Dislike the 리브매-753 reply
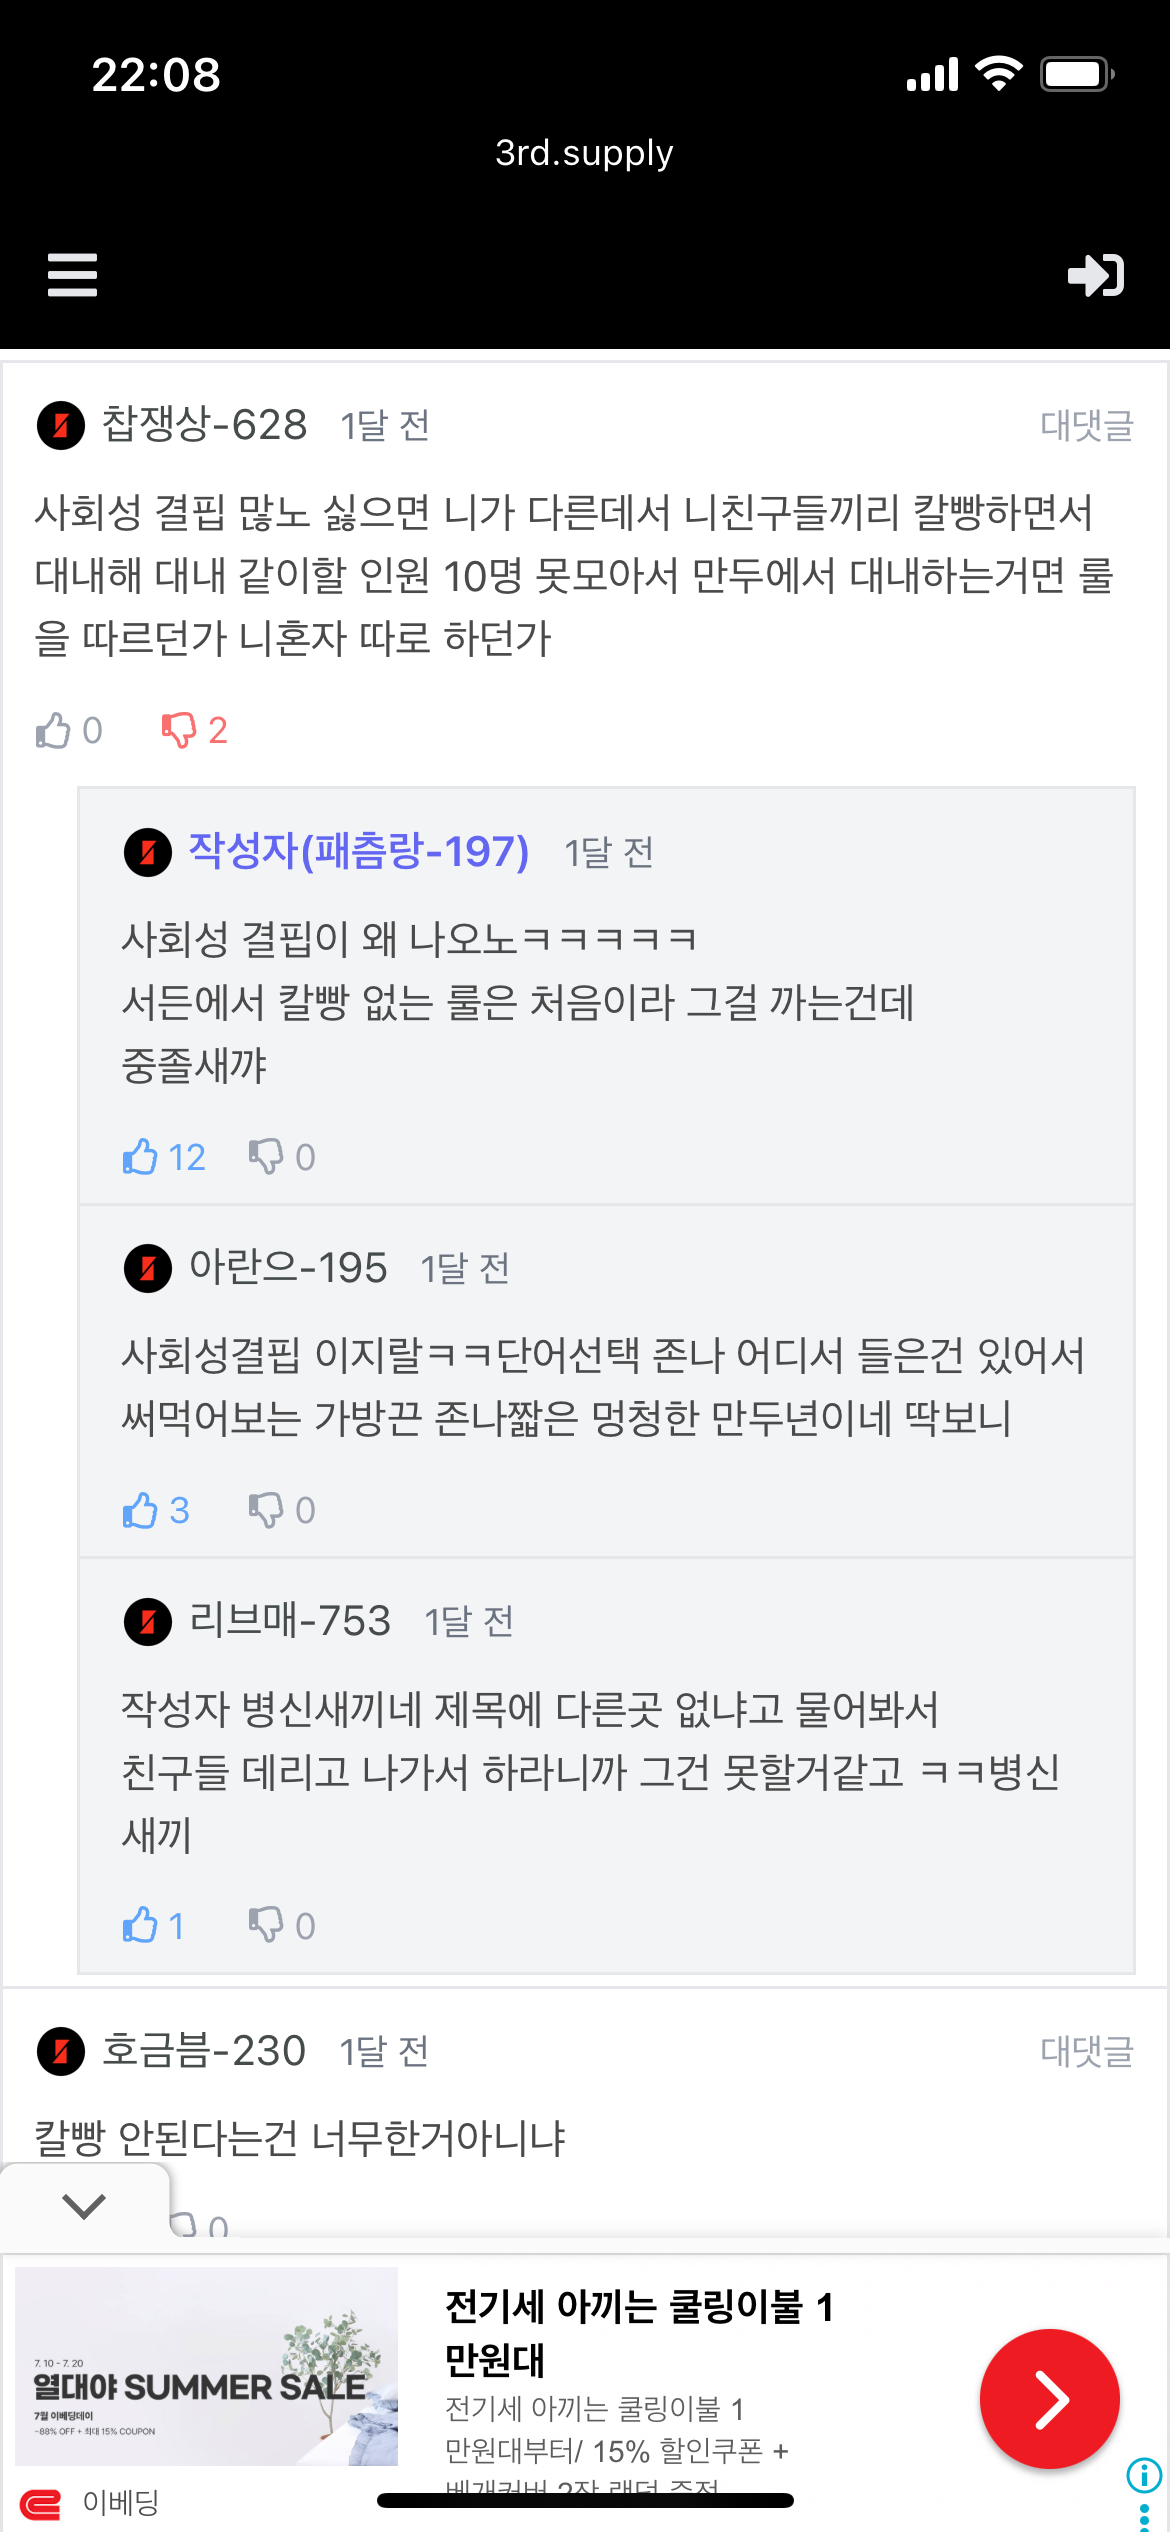Image resolution: width=1170 pixels, height=2532 pixels. point(266,1925)
